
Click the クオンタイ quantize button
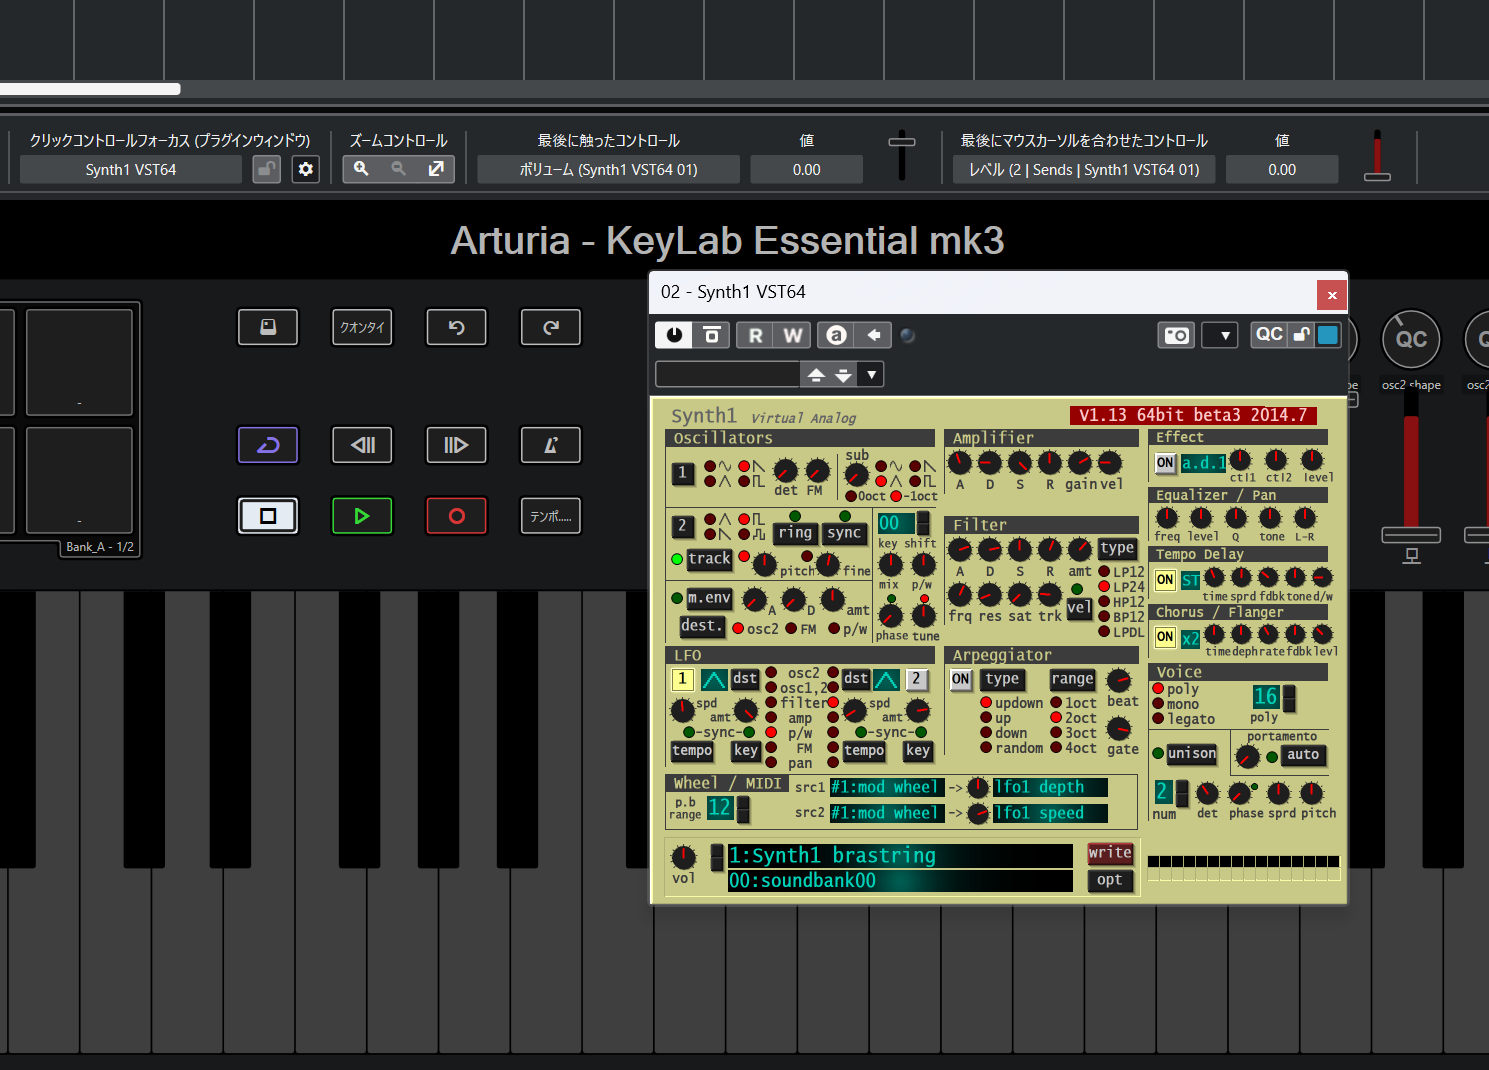click(x=362, y=327)
